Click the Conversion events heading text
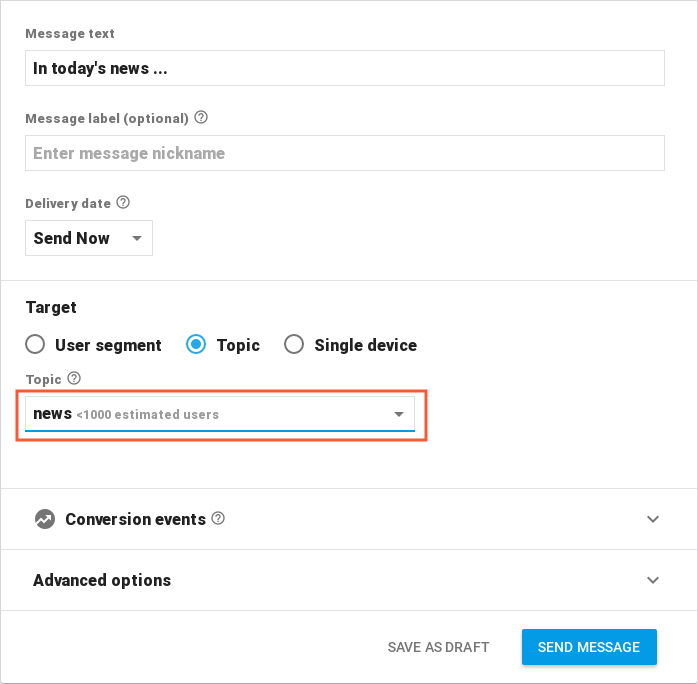Viewport: 698px width, 684px height. pyautogui.click(x=135, y=519)
